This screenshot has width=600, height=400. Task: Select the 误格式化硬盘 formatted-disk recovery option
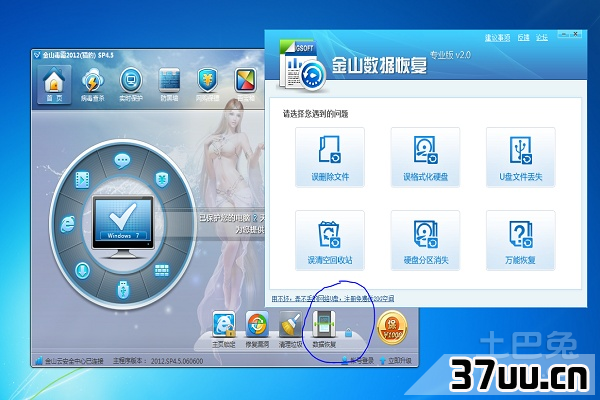point(425,157)
